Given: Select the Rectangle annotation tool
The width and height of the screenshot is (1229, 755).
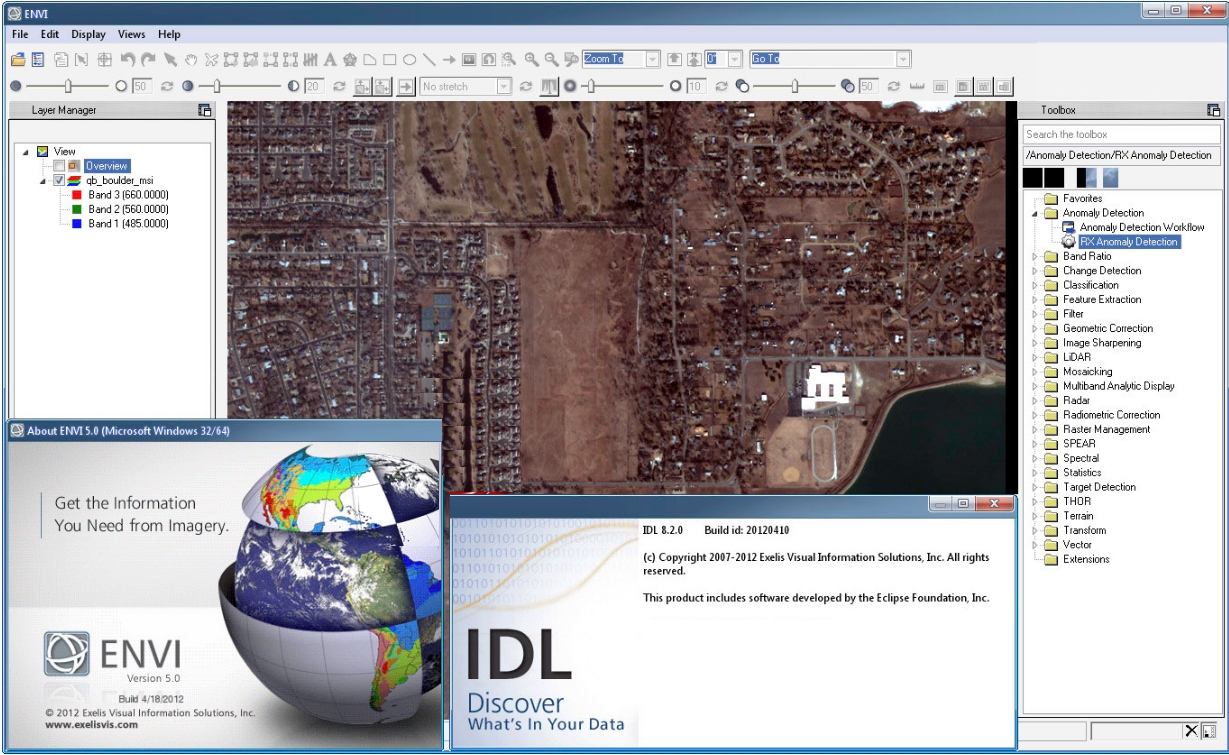Looking at the screenshot, I should coord(389,59).
